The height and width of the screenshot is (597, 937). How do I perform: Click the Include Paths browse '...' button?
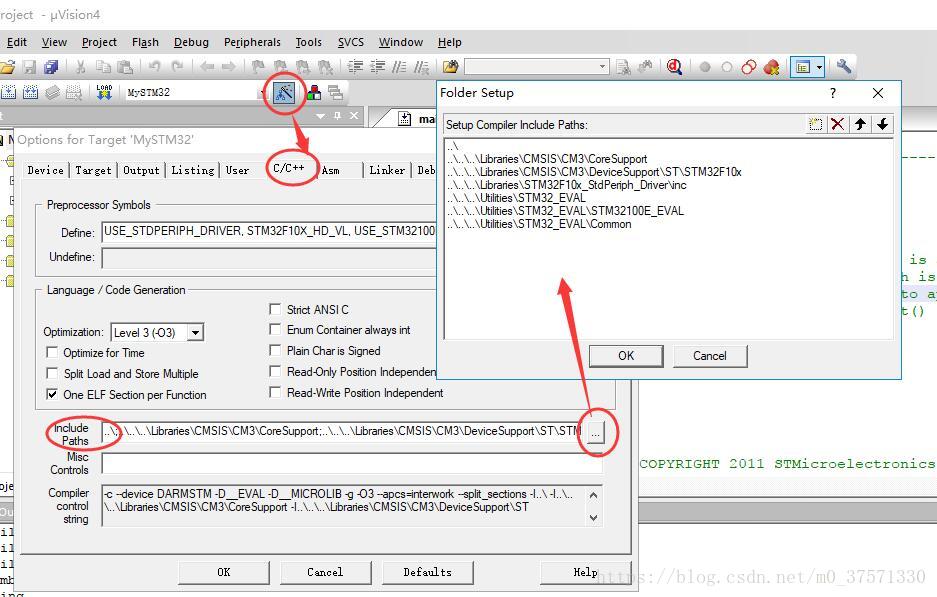596,431
